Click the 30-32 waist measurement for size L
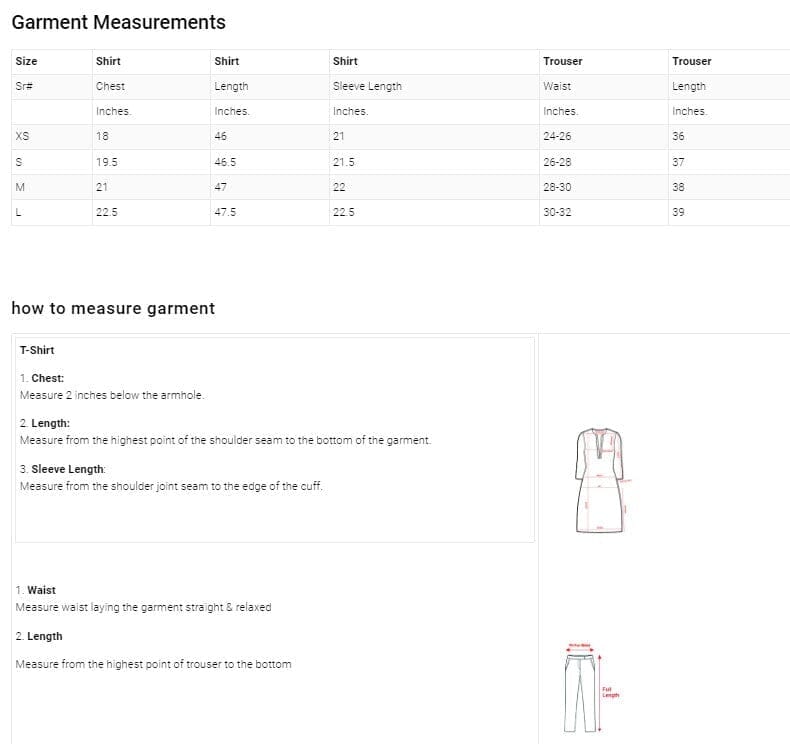The image size is (790, 744). pos(557,212)
